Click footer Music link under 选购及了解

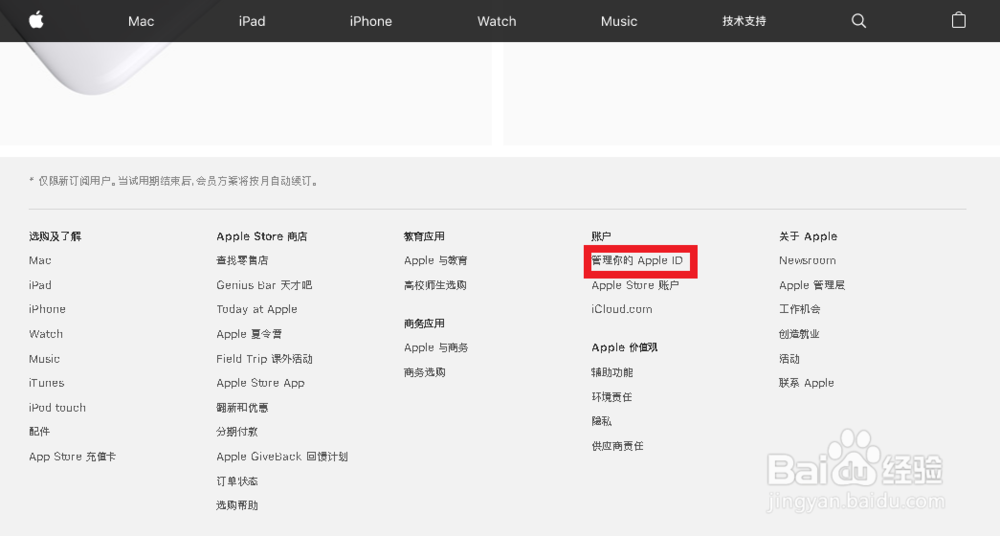pos(44,359)
